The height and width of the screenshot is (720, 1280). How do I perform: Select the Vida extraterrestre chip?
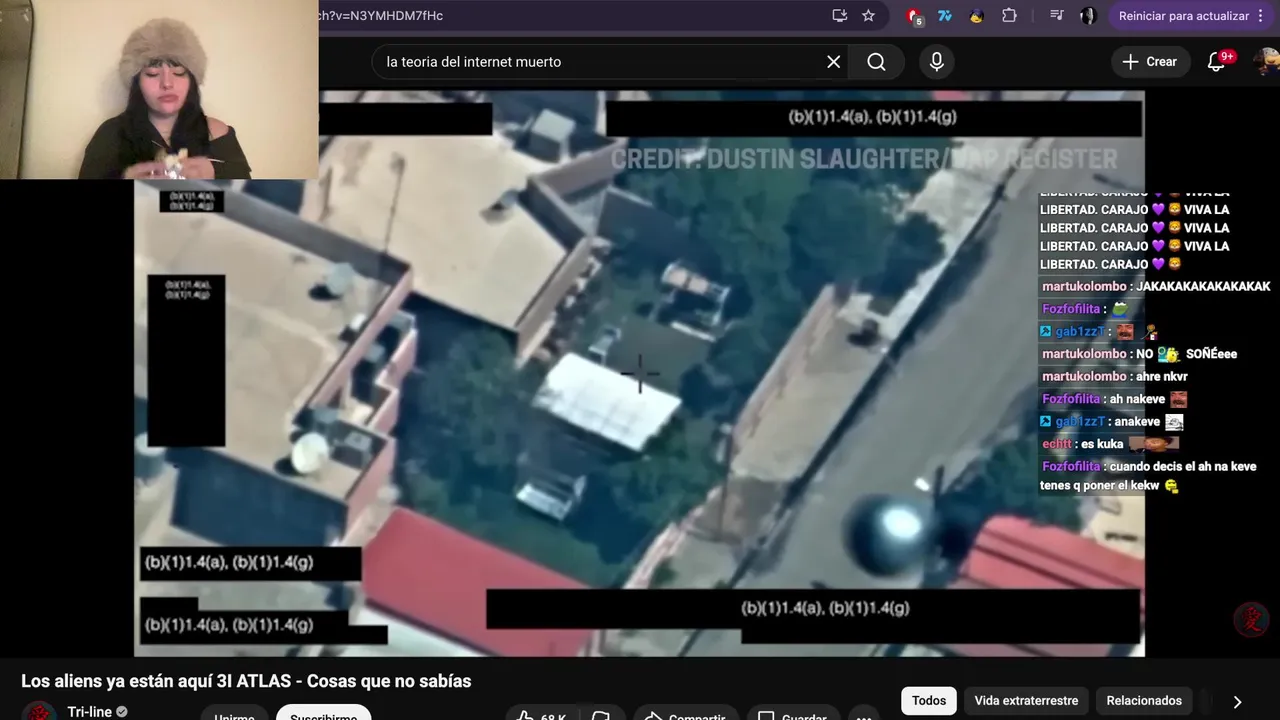coord(1026,701)
